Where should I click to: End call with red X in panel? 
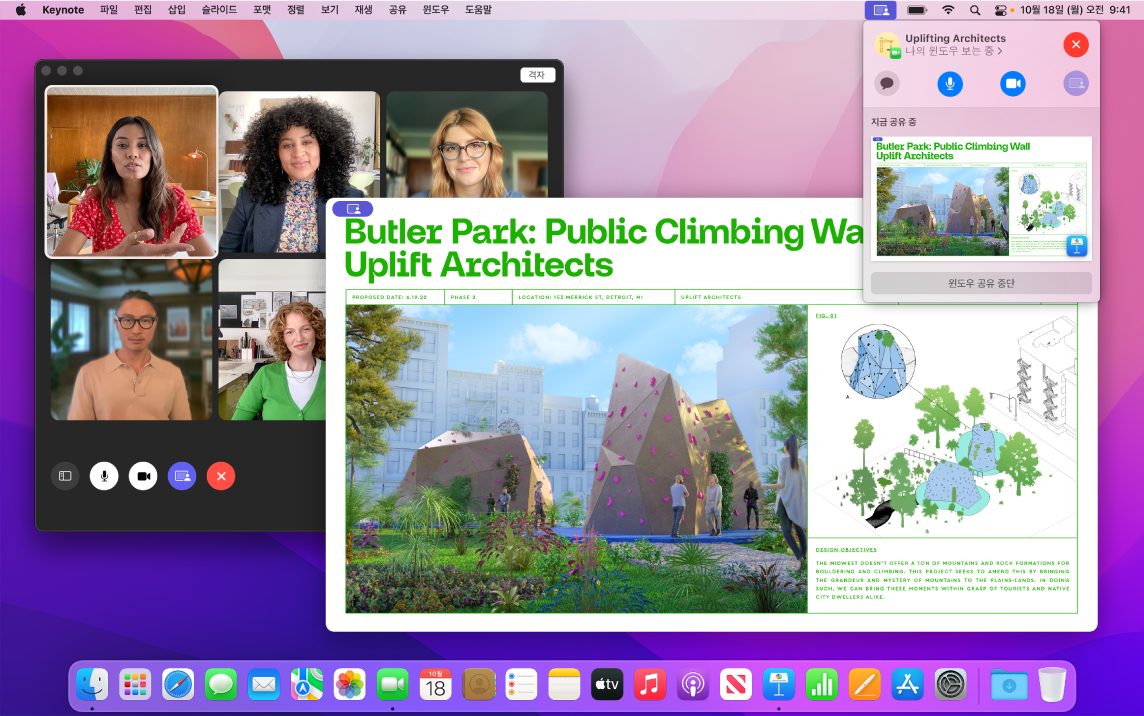click(1075, 45)
